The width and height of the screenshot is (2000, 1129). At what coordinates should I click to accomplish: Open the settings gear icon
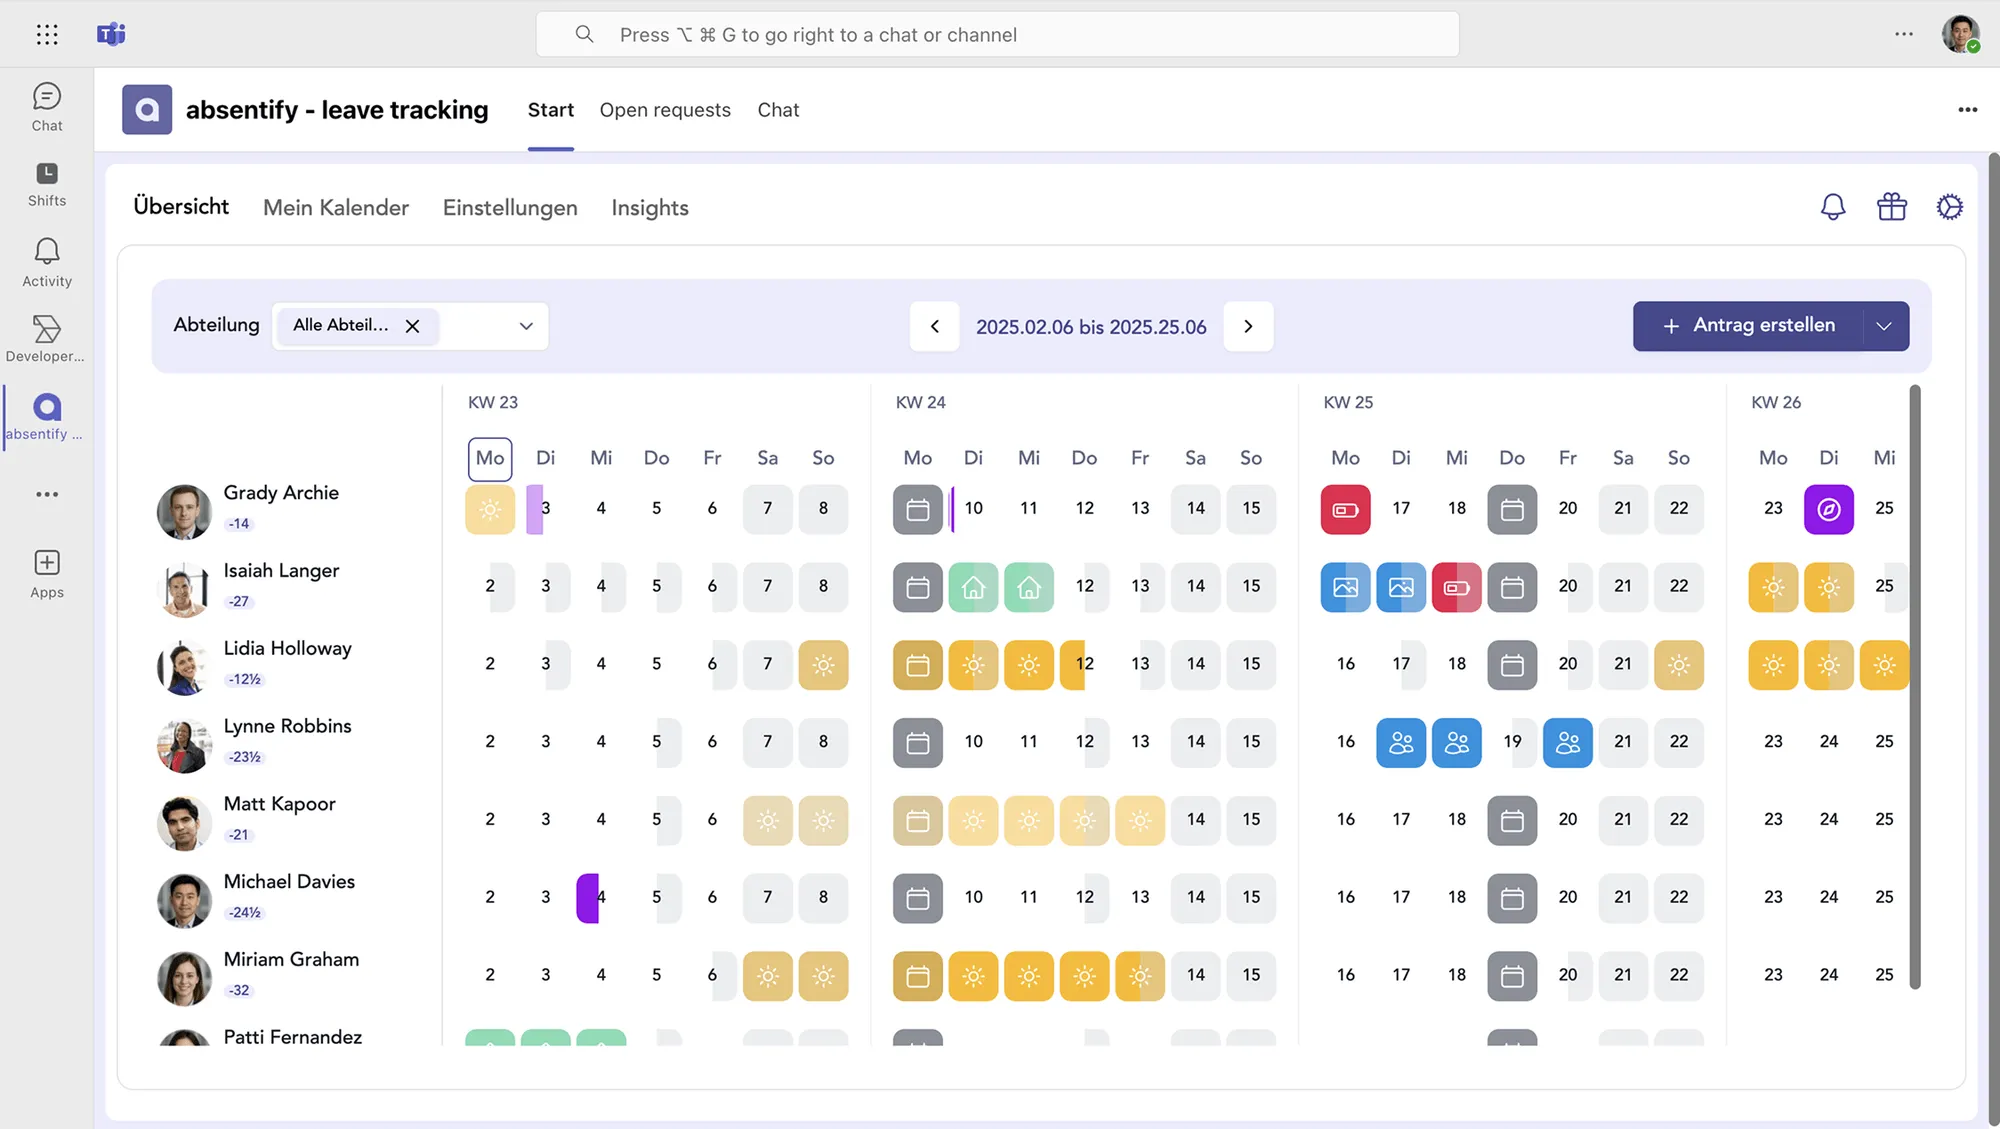[1949, 207]
